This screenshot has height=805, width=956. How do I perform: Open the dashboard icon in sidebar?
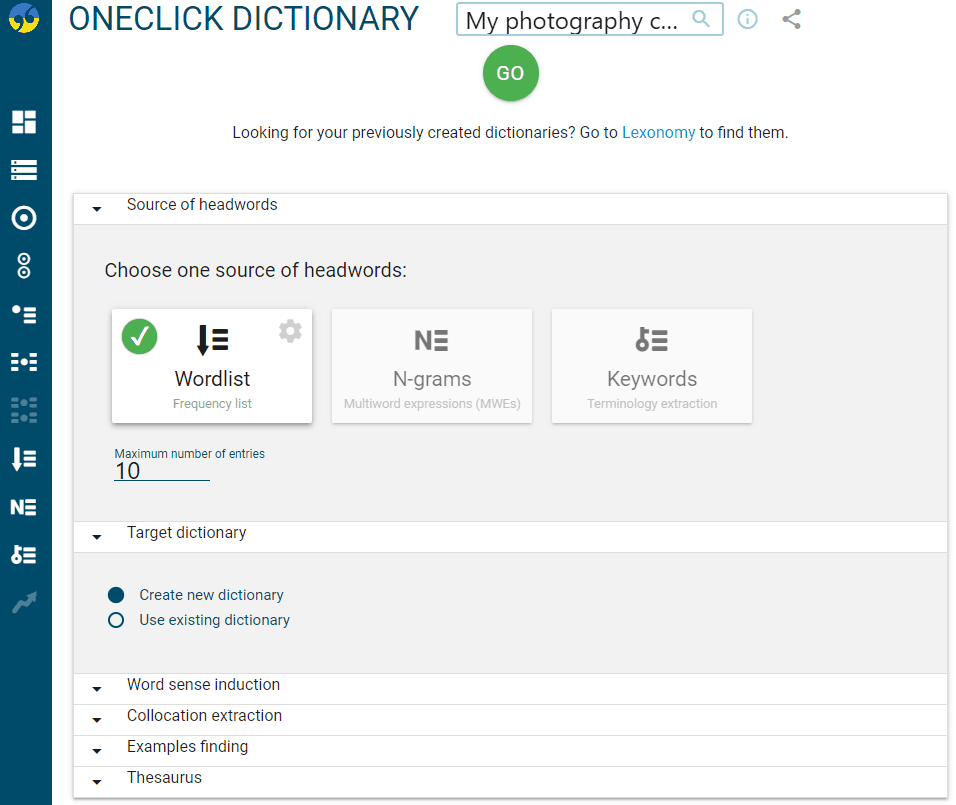pos(24,122)
